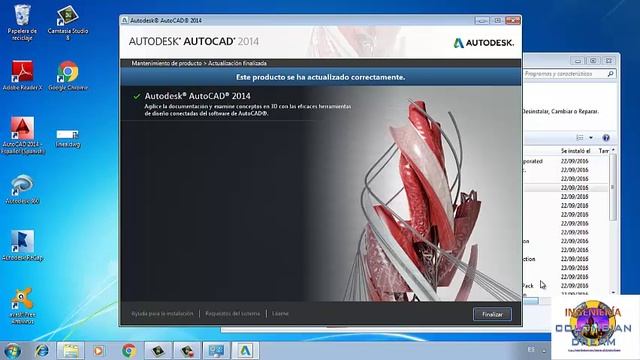The image size is (640, 360).
Task: Show hidden tray icons arrow
Action: click(x=544, y=351)
